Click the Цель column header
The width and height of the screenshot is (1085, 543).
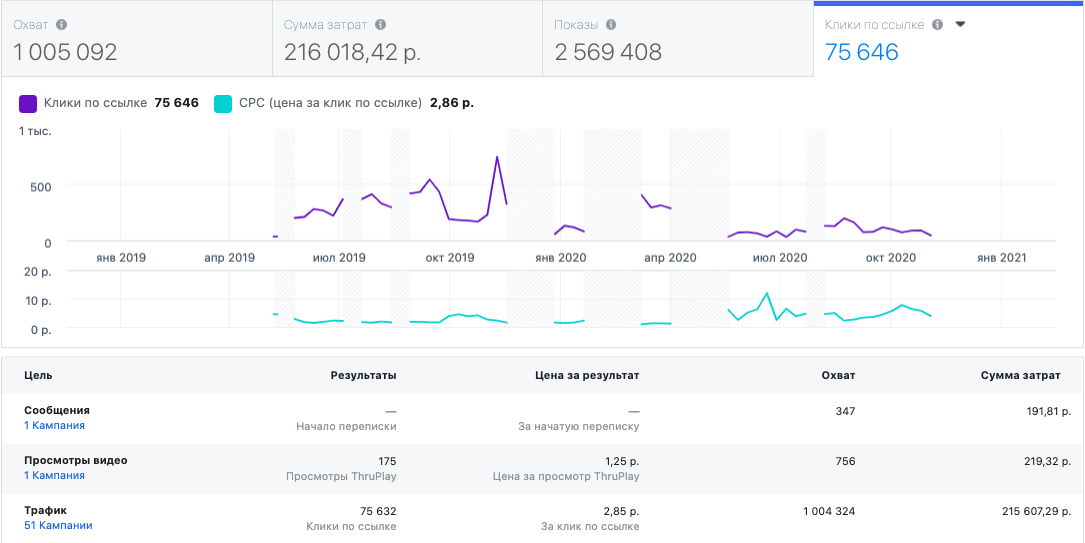point(38,376)
